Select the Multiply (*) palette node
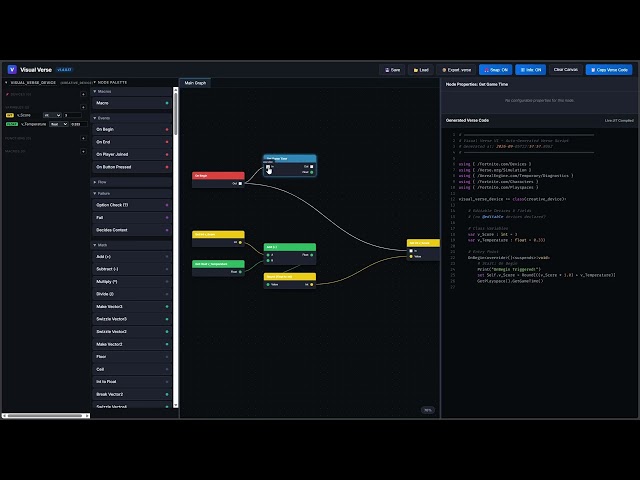Image resolution: width=640 pixels, height=480 pixels. [131, 282]
